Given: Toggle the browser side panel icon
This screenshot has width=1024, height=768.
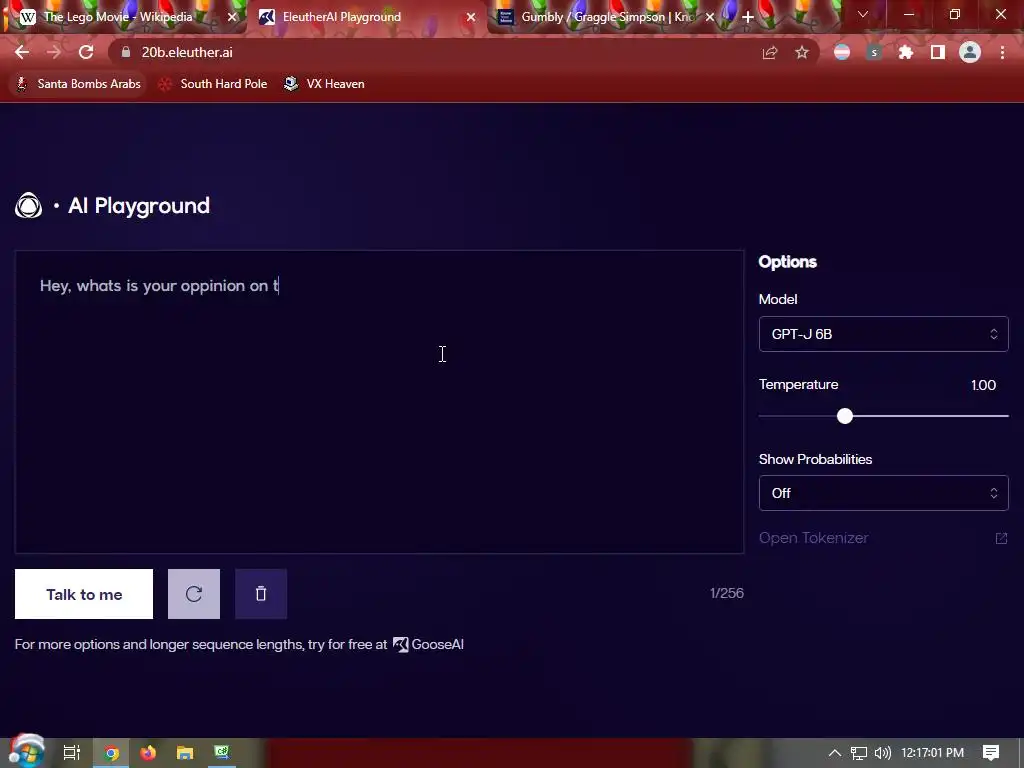Looking at the screenshot, I should click(x=938, y=53).
